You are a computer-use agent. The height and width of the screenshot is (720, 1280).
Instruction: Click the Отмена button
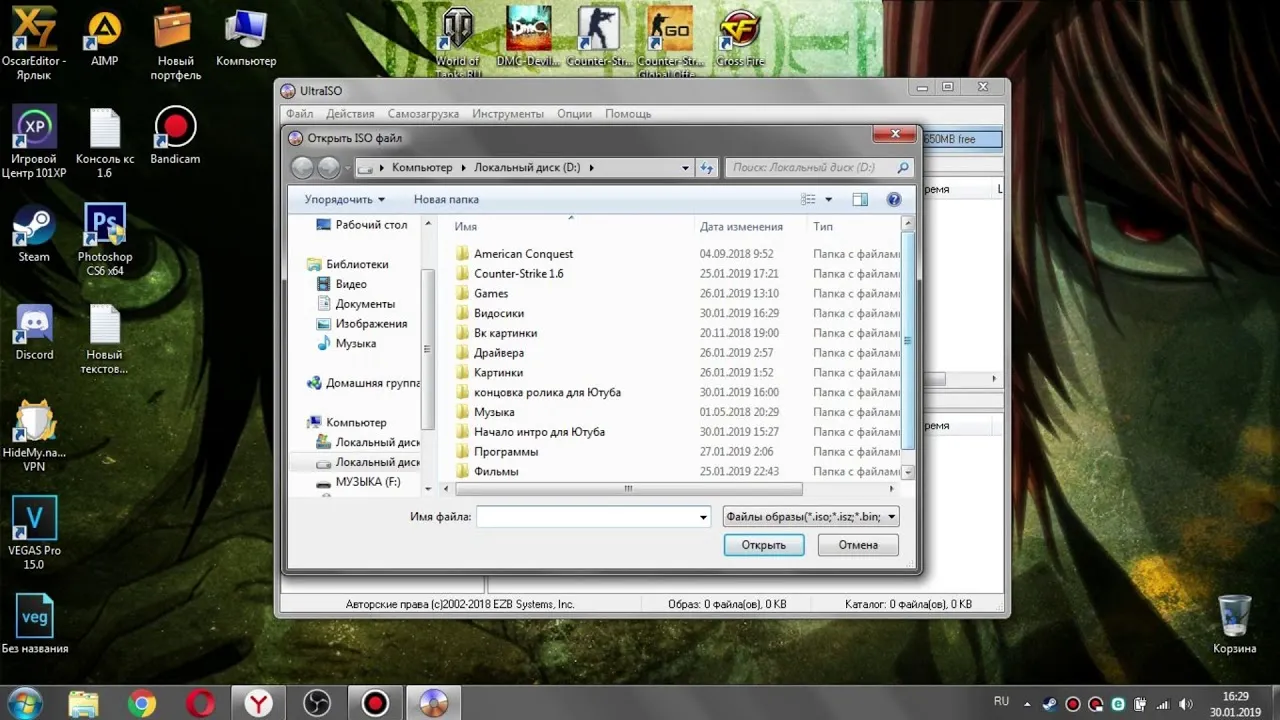[x=858, y=545]
